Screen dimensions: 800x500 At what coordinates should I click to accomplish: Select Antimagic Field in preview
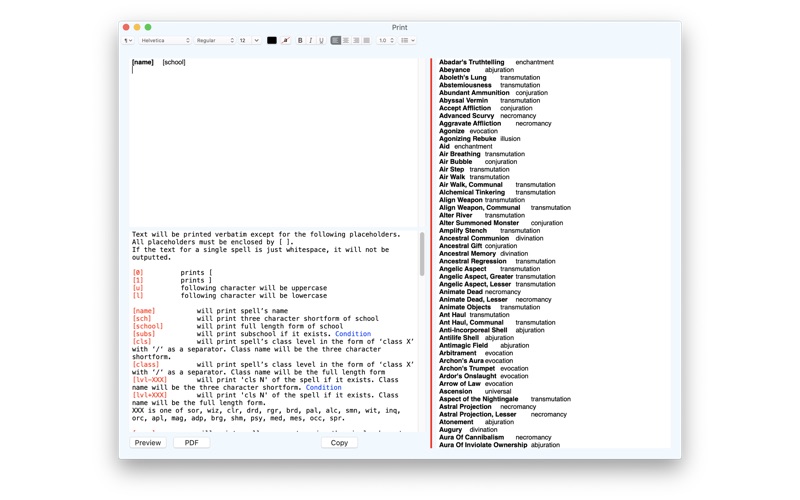[x=463, y=345]
